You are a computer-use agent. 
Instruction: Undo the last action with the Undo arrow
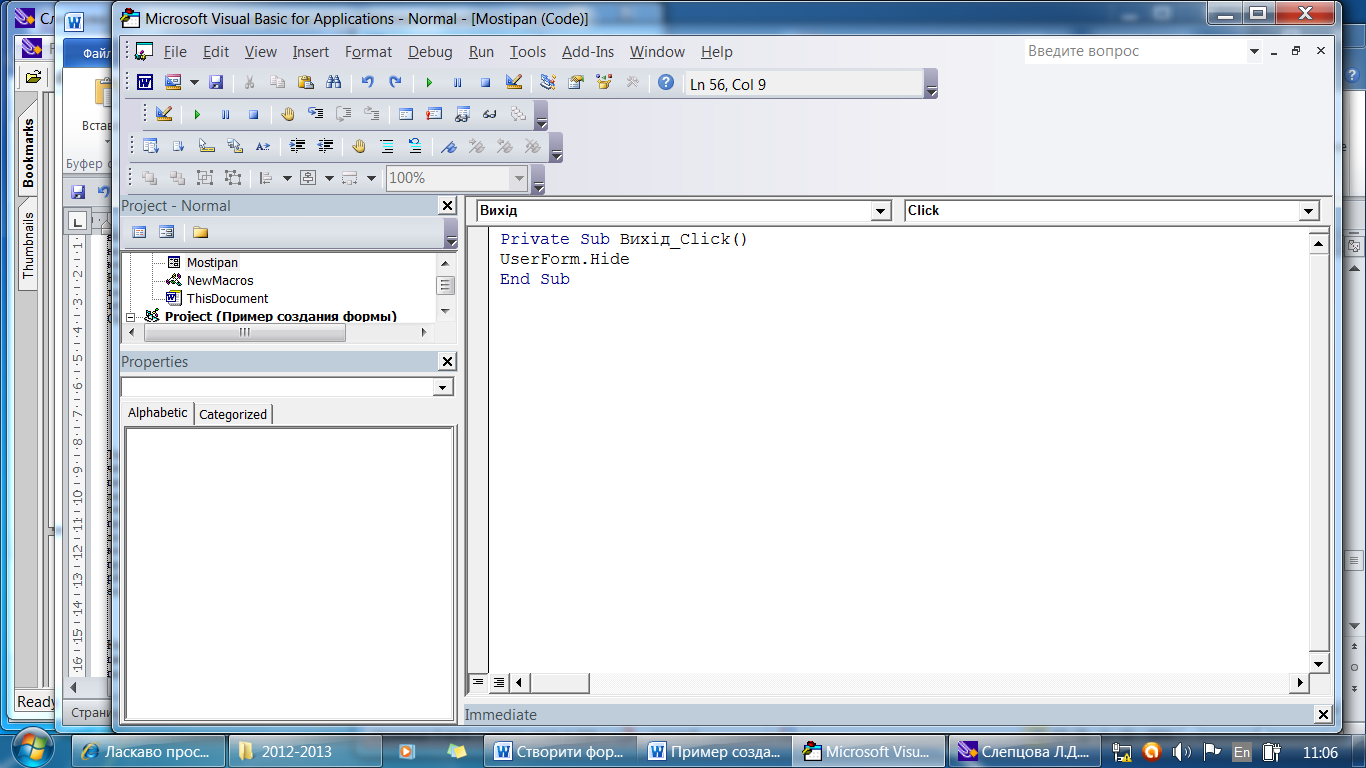pos(368,83)
